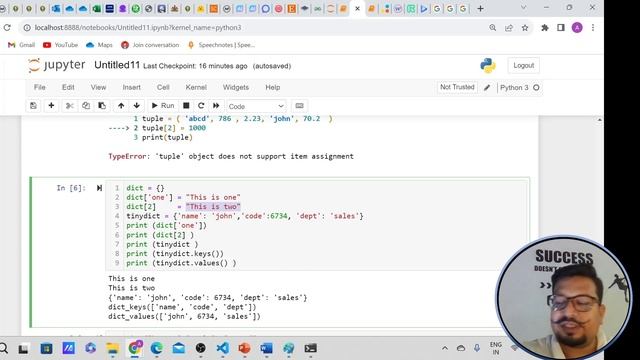This screenshot has width=640, height=360.
Task: Open the View menu
Action: point(98,87)
